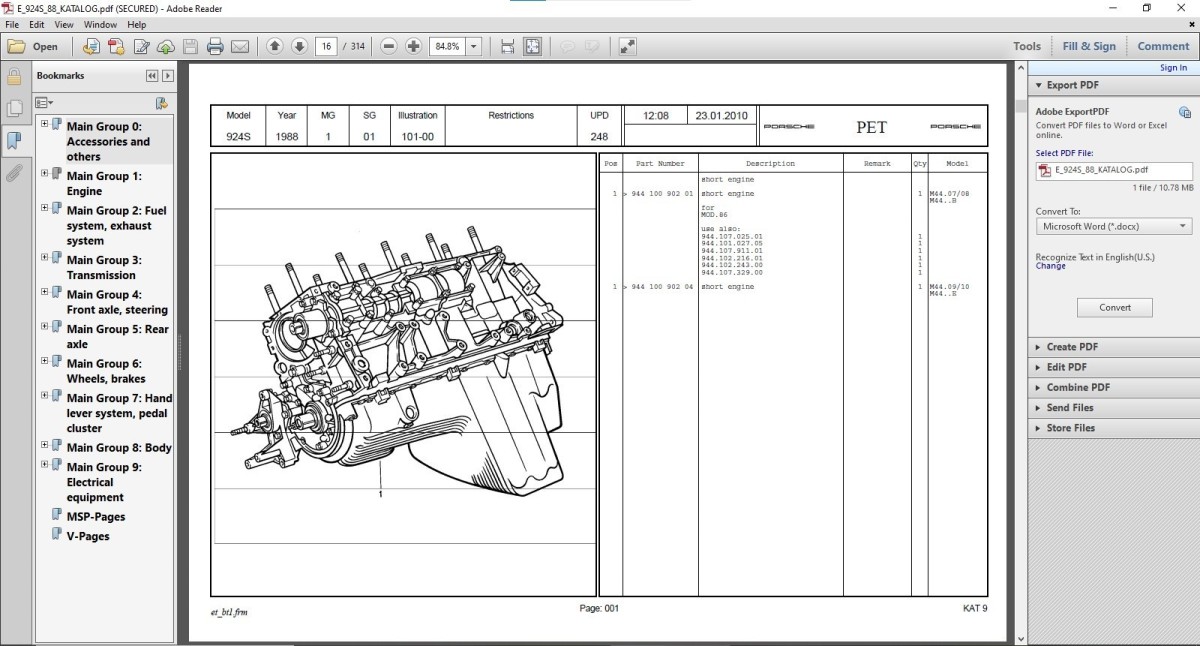Click the Save floppy disk icon

190,46
